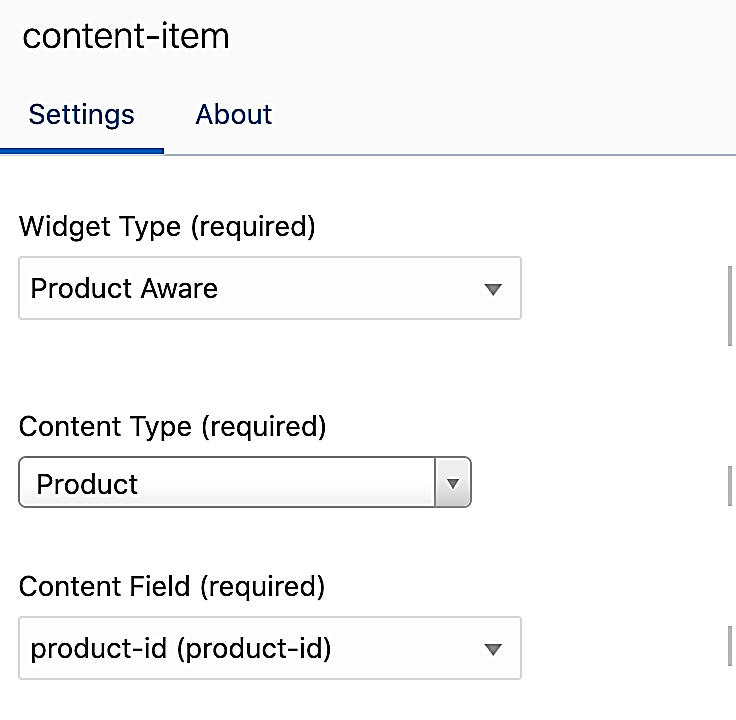Click the Content Type combo box arrow button
Screen dimensions: 736x720
coord(452,484)
